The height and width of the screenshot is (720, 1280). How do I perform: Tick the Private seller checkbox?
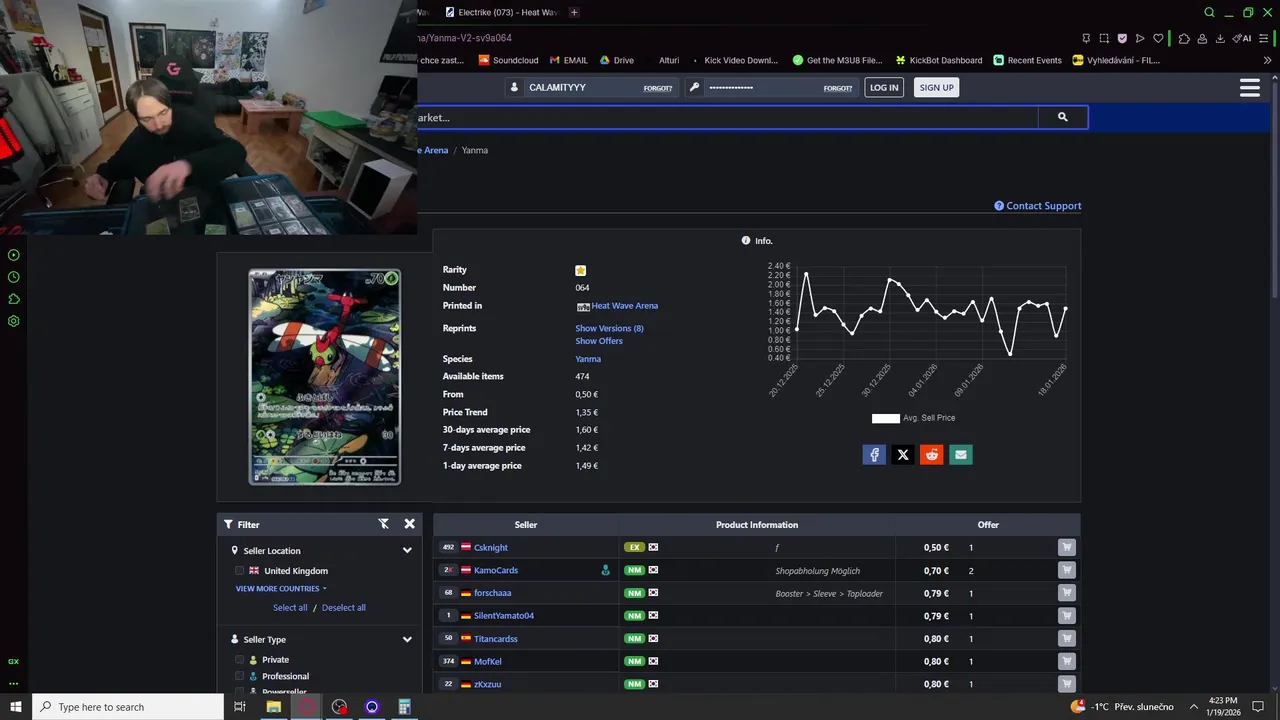pos(240,660)
